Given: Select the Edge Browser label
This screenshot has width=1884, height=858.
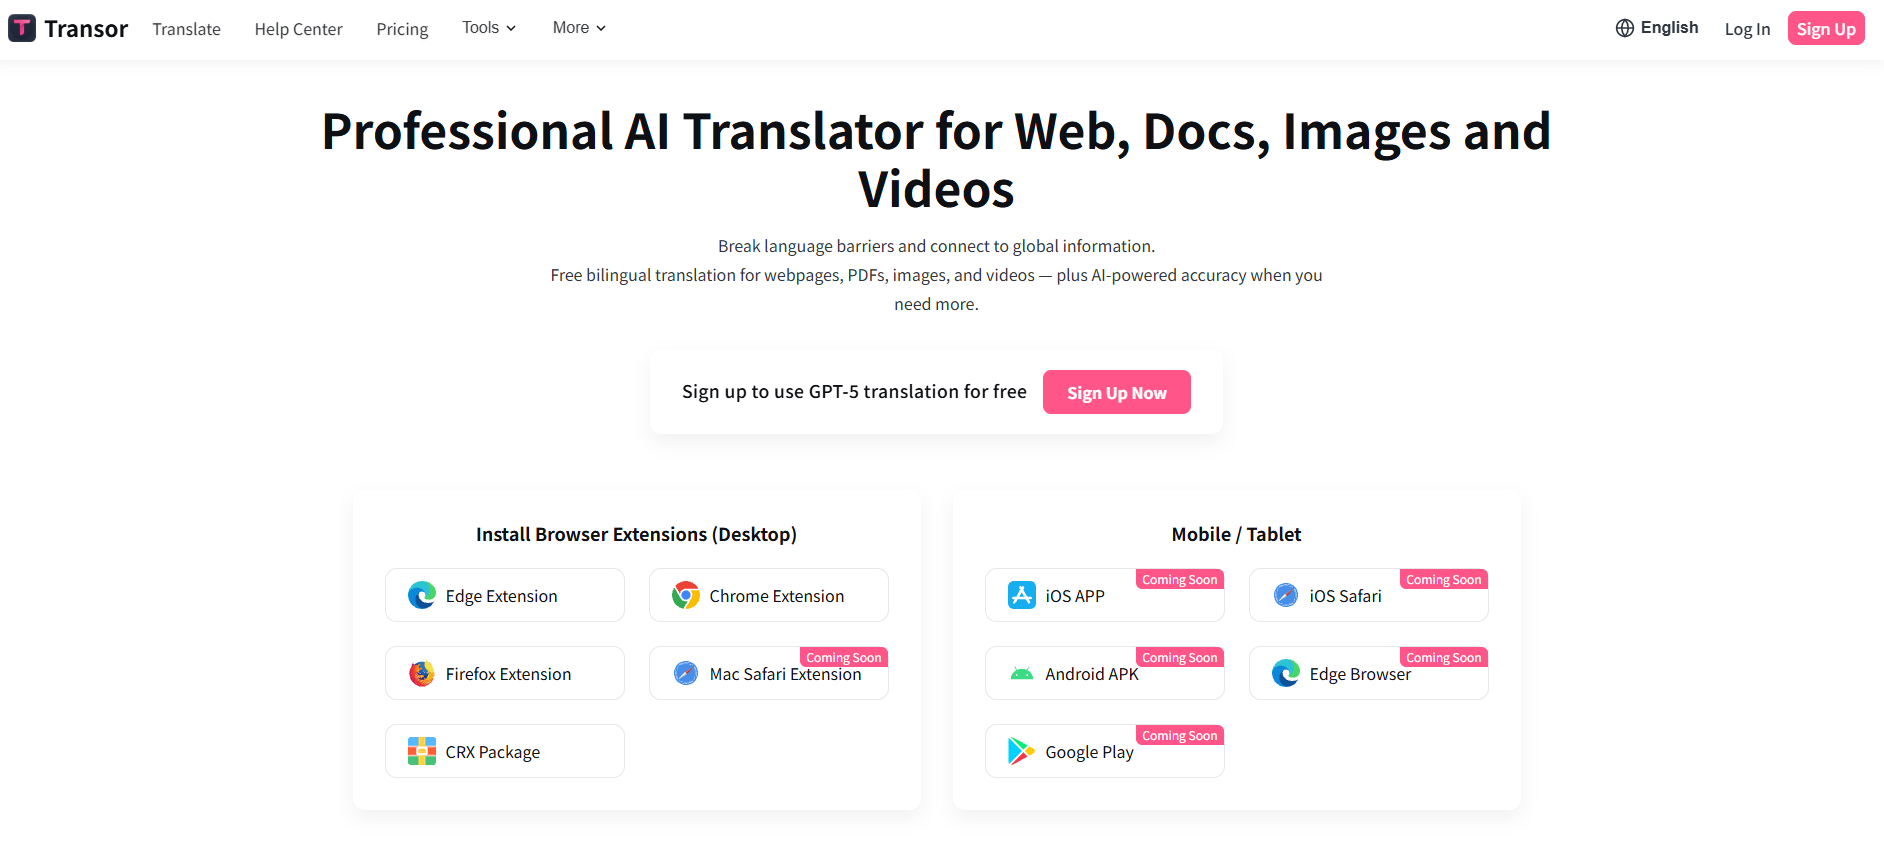Looking at the screenshot, I should [x=1360, y=674].
